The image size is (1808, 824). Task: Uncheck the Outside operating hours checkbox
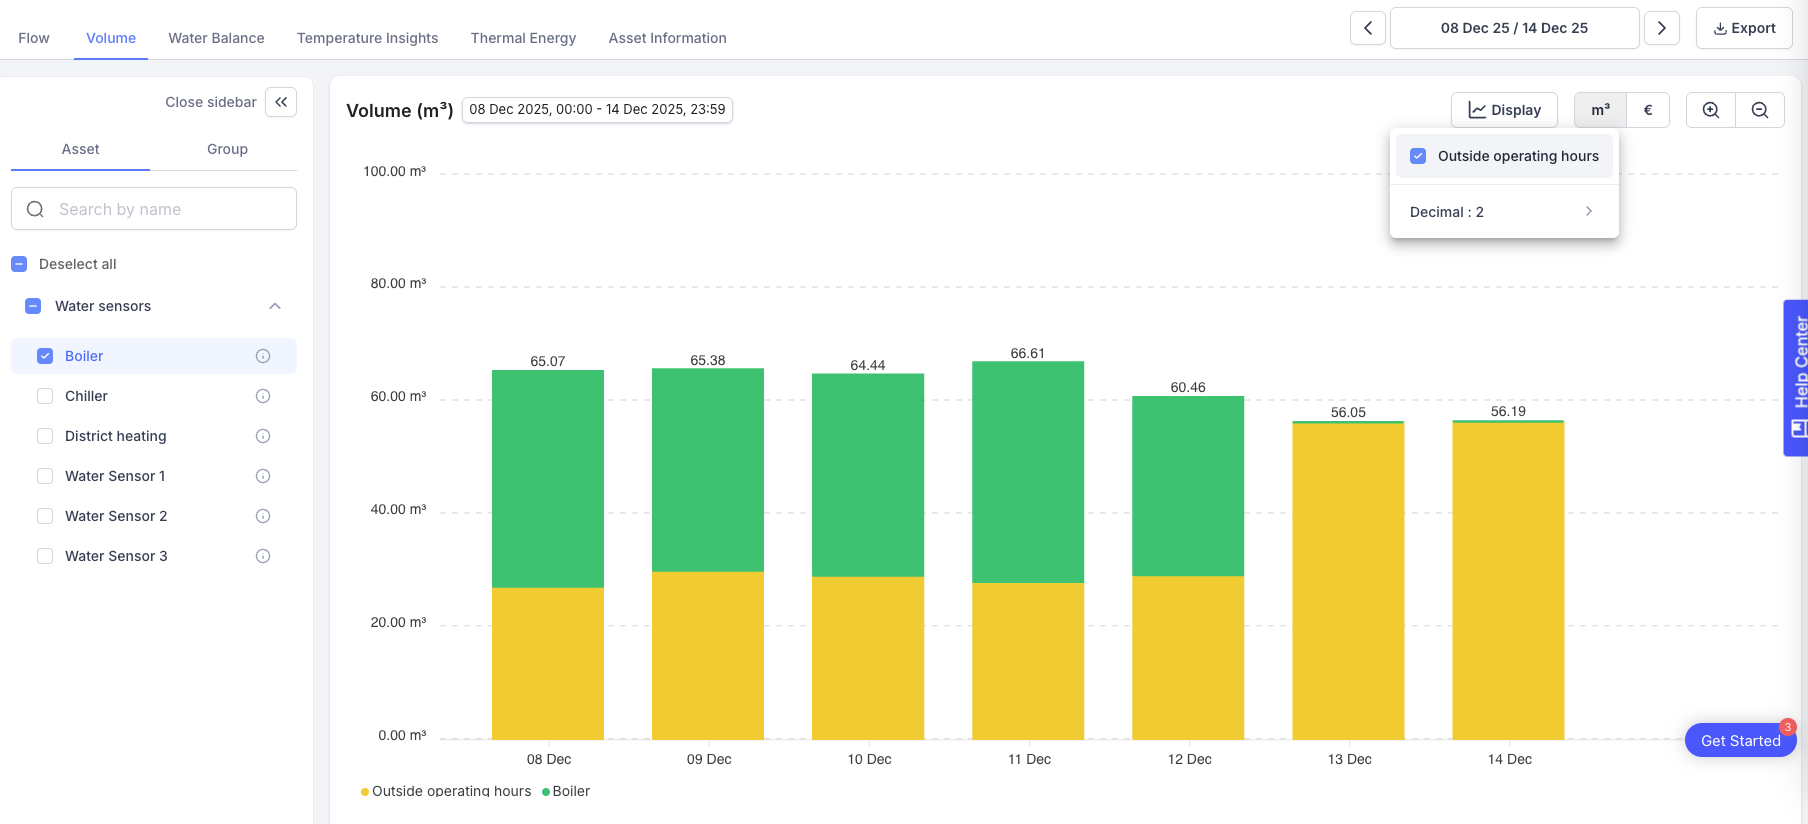(x=1418, y=156)
